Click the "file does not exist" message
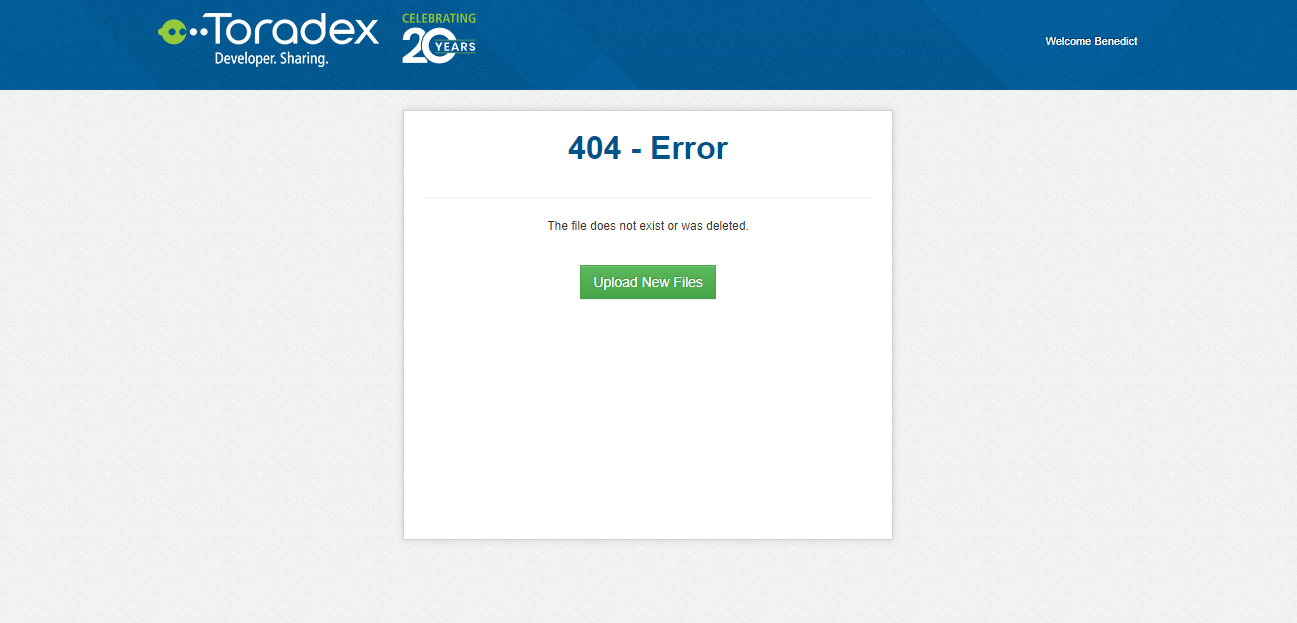 click(x=618, y=226)
